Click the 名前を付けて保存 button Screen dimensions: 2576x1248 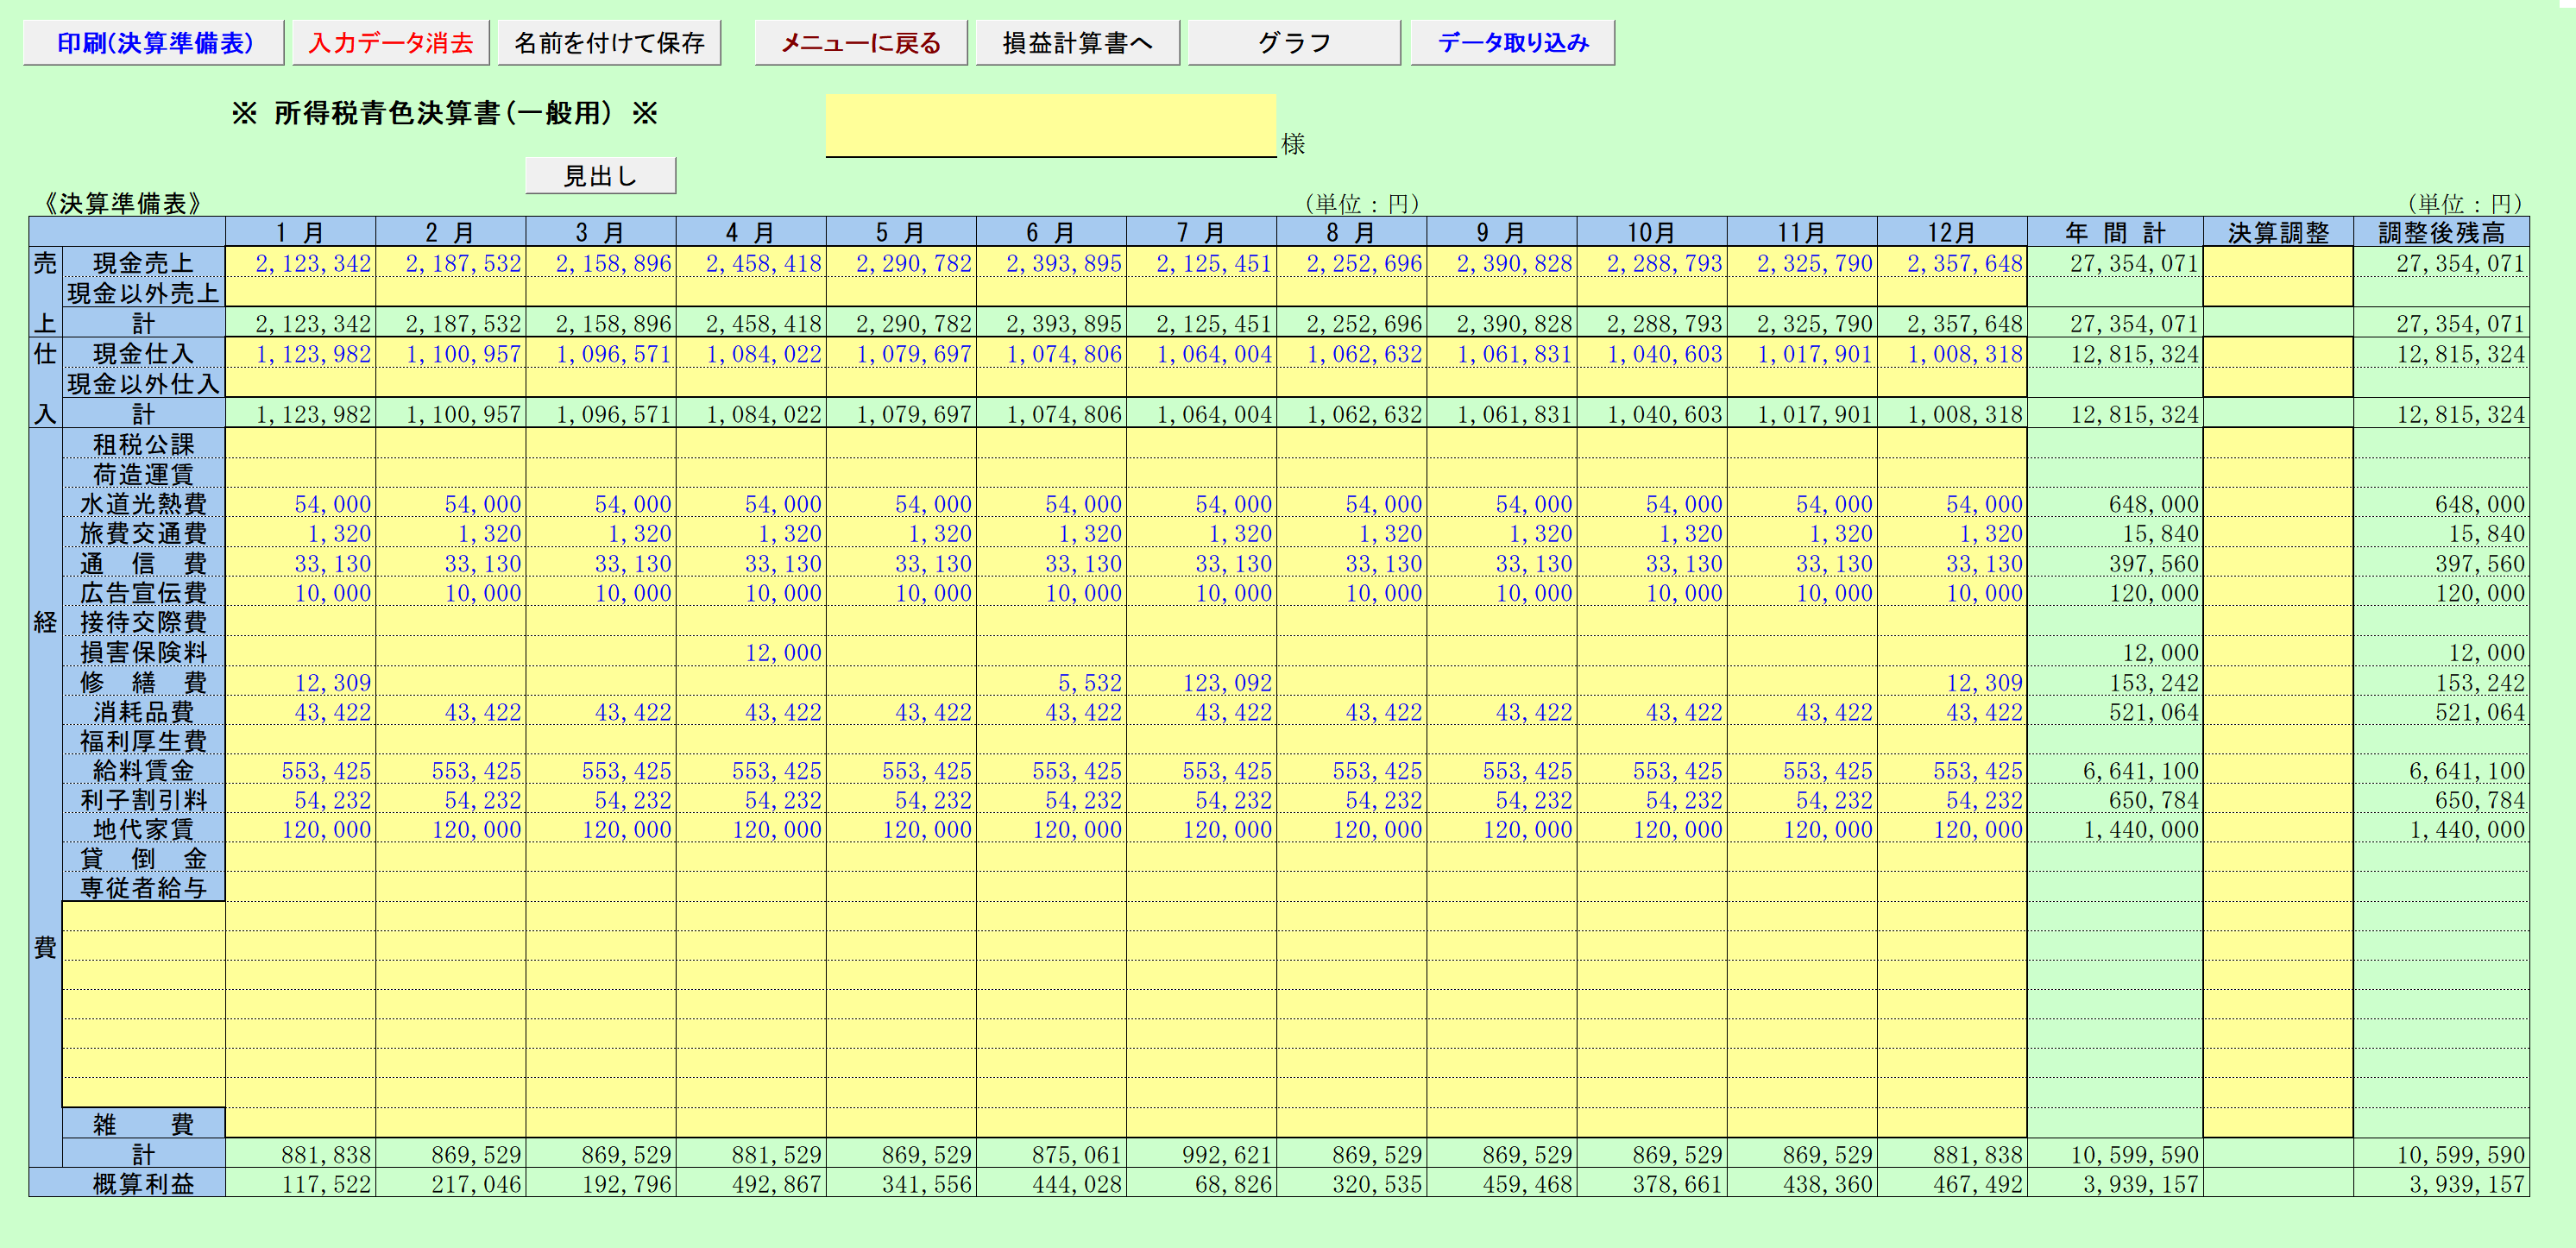pos(609,43)
